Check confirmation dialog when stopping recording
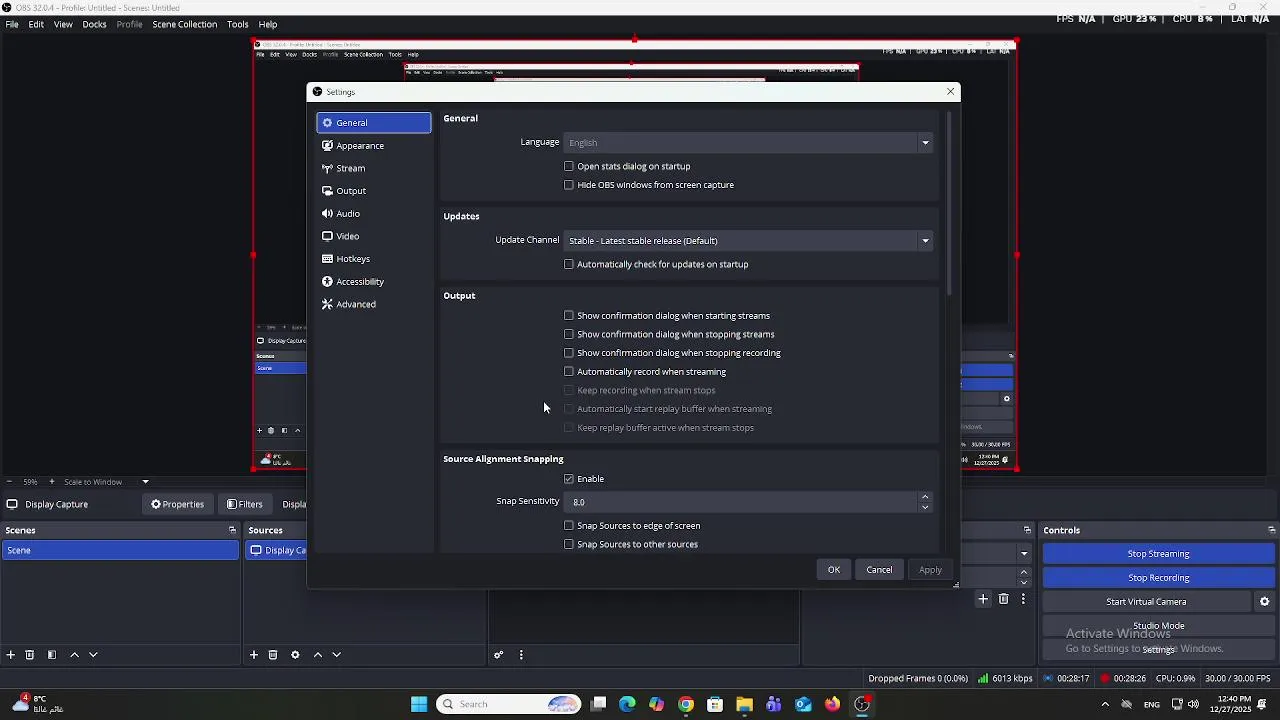1280x720 pixels. [569, 353]
